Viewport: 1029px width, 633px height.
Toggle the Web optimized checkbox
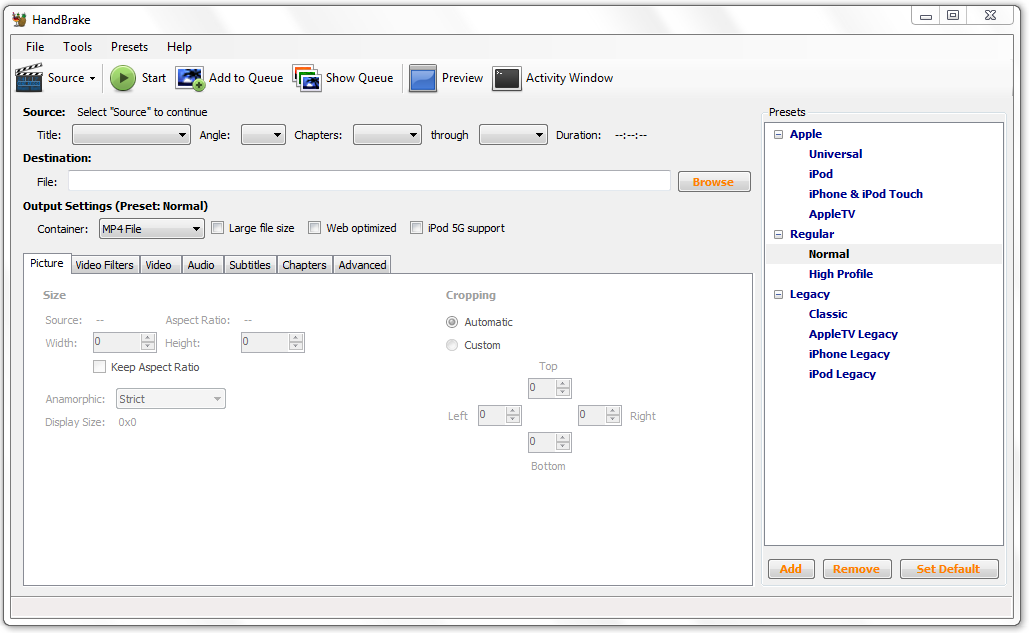coord(315,228)
